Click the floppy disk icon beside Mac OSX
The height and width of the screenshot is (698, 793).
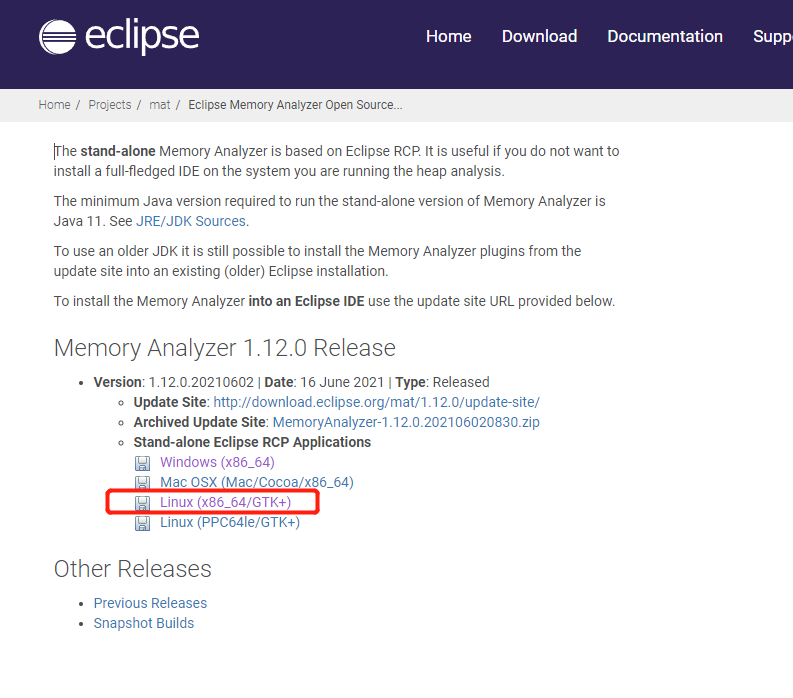(143, 483)
